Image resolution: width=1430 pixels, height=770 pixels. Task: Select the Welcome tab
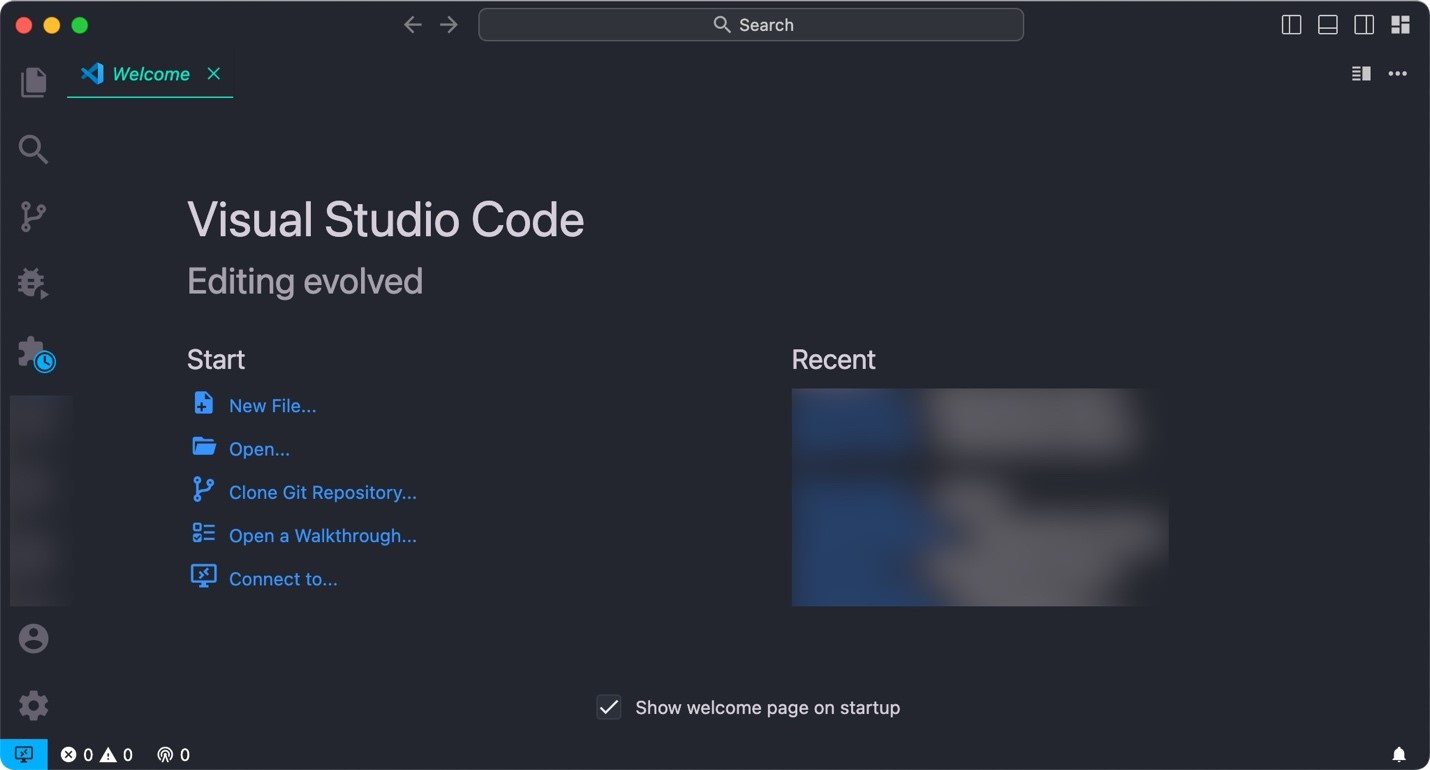coord(150,74)
